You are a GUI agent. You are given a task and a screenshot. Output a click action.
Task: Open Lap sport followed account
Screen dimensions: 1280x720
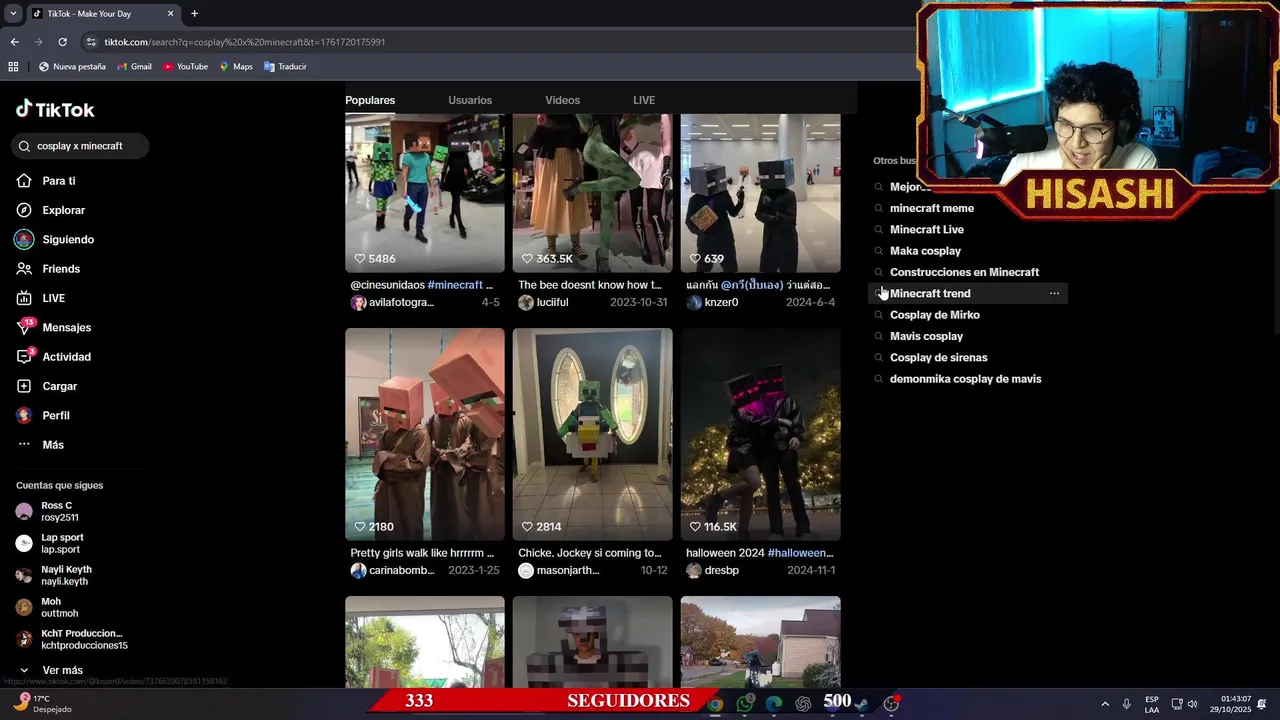[50, 543]
